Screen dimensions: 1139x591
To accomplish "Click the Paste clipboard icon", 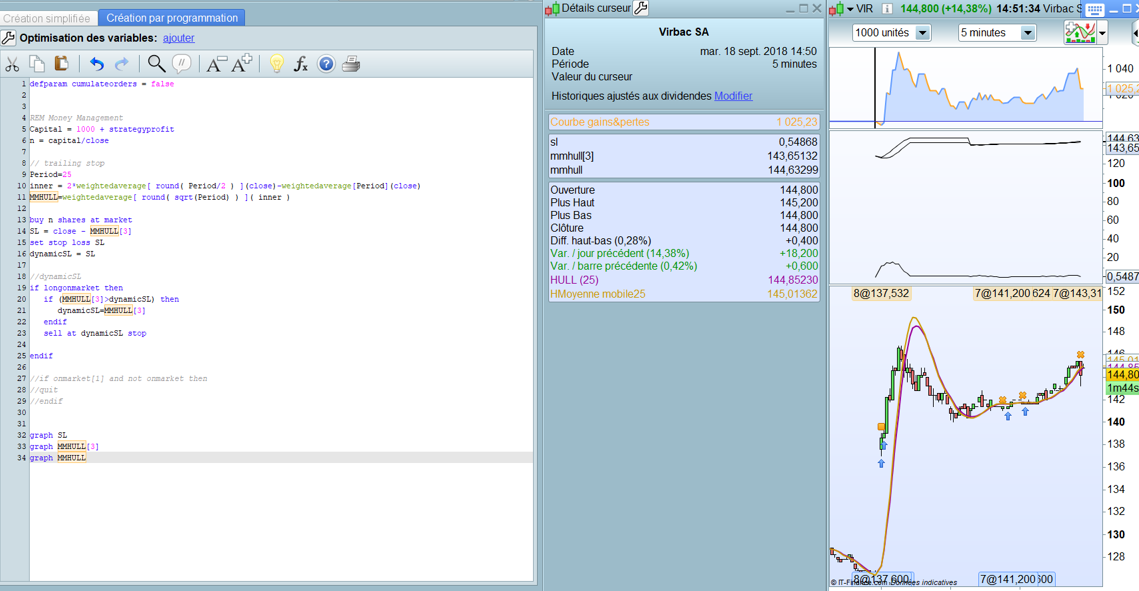I will click(x=61, y=64).
